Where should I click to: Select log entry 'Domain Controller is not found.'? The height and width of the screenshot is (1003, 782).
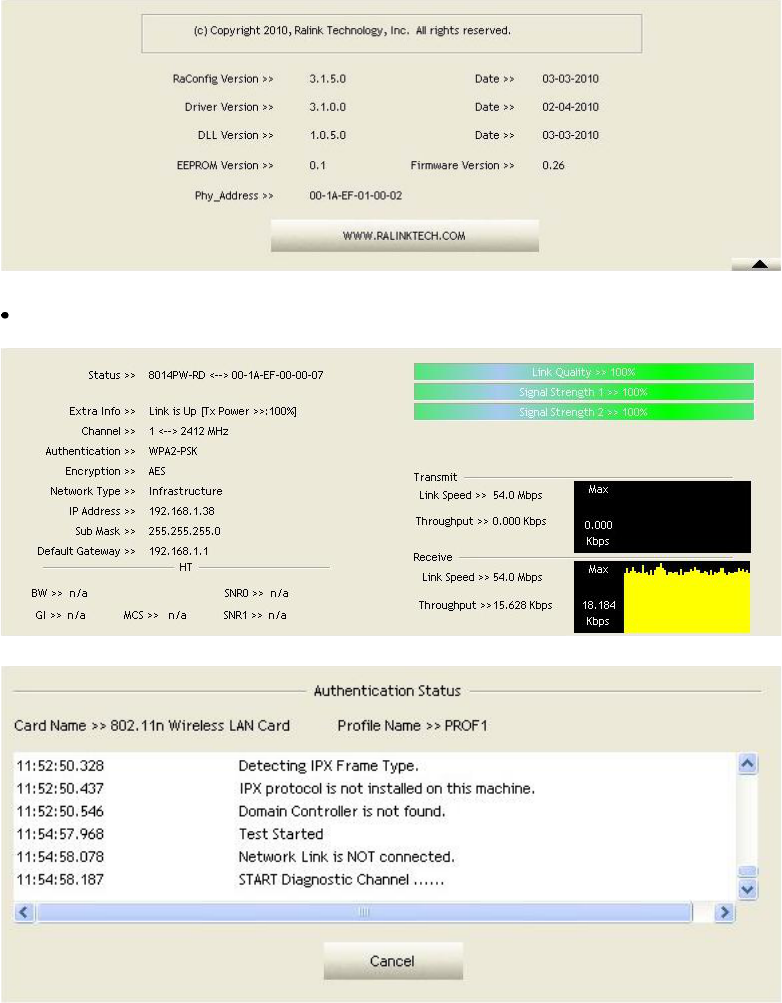(x=341, y=811)
